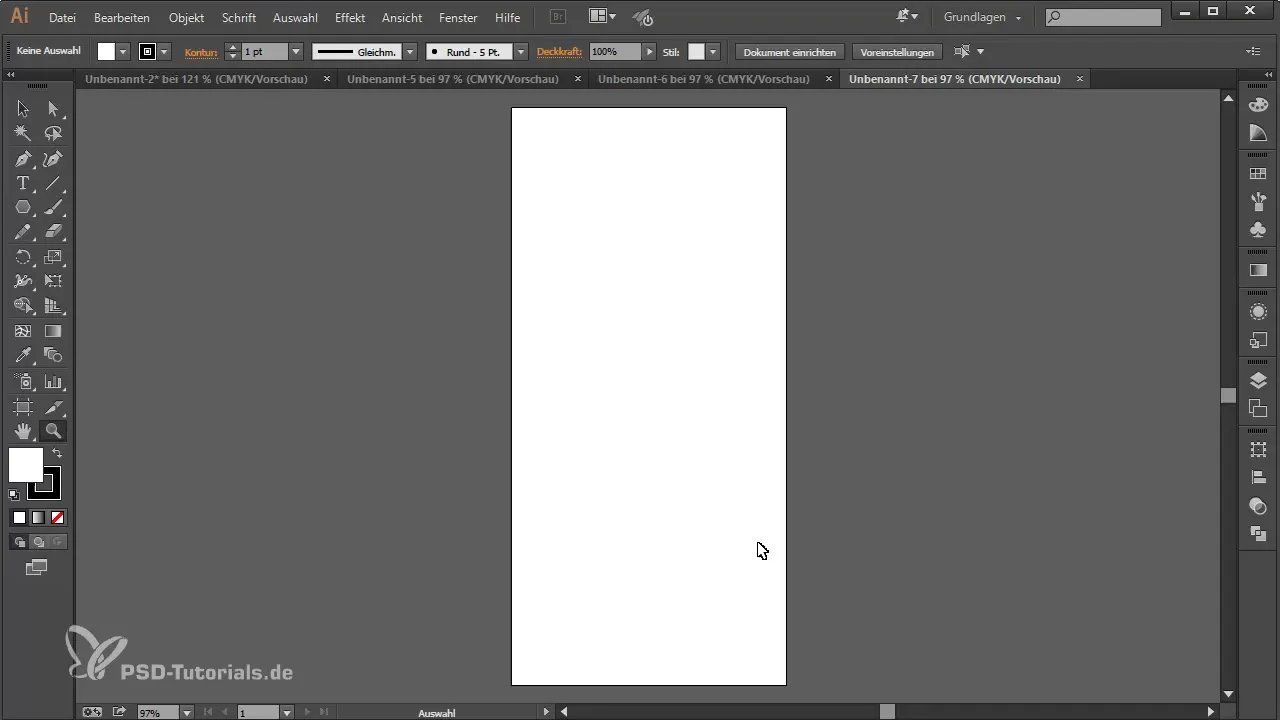Set paint mode to Gradient
Screen dimensions: 1280x720
click(38, 517)
